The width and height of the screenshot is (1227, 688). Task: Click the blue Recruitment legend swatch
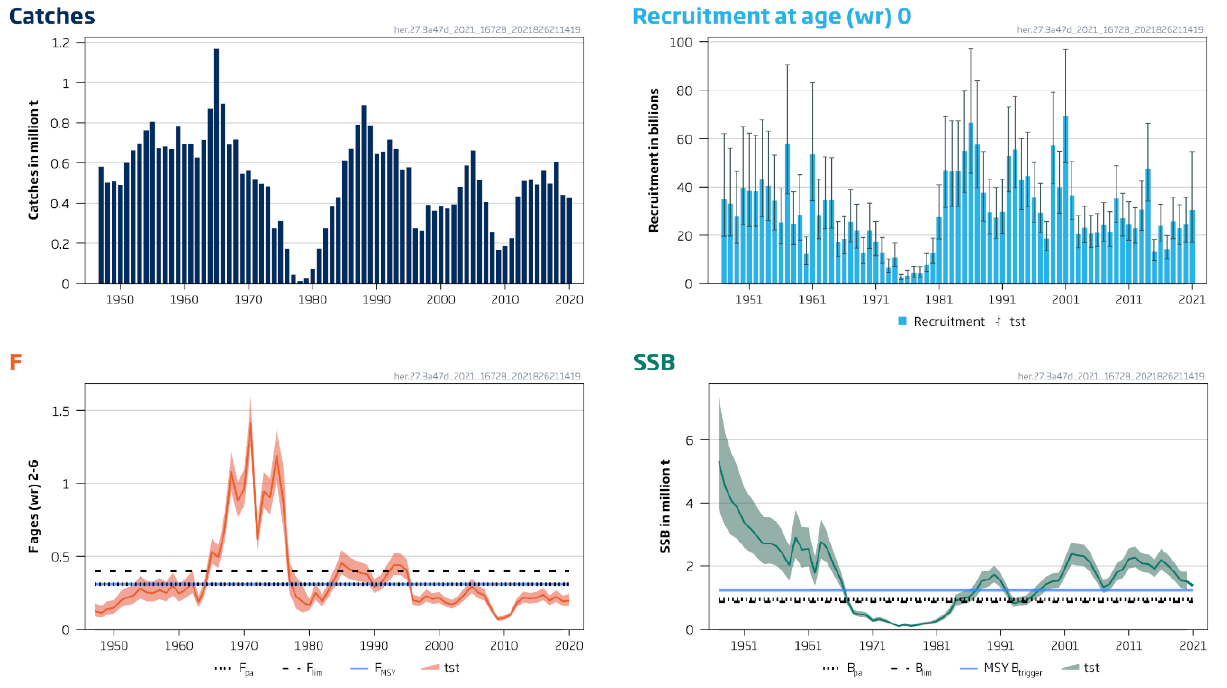click(x=902, y=322)
